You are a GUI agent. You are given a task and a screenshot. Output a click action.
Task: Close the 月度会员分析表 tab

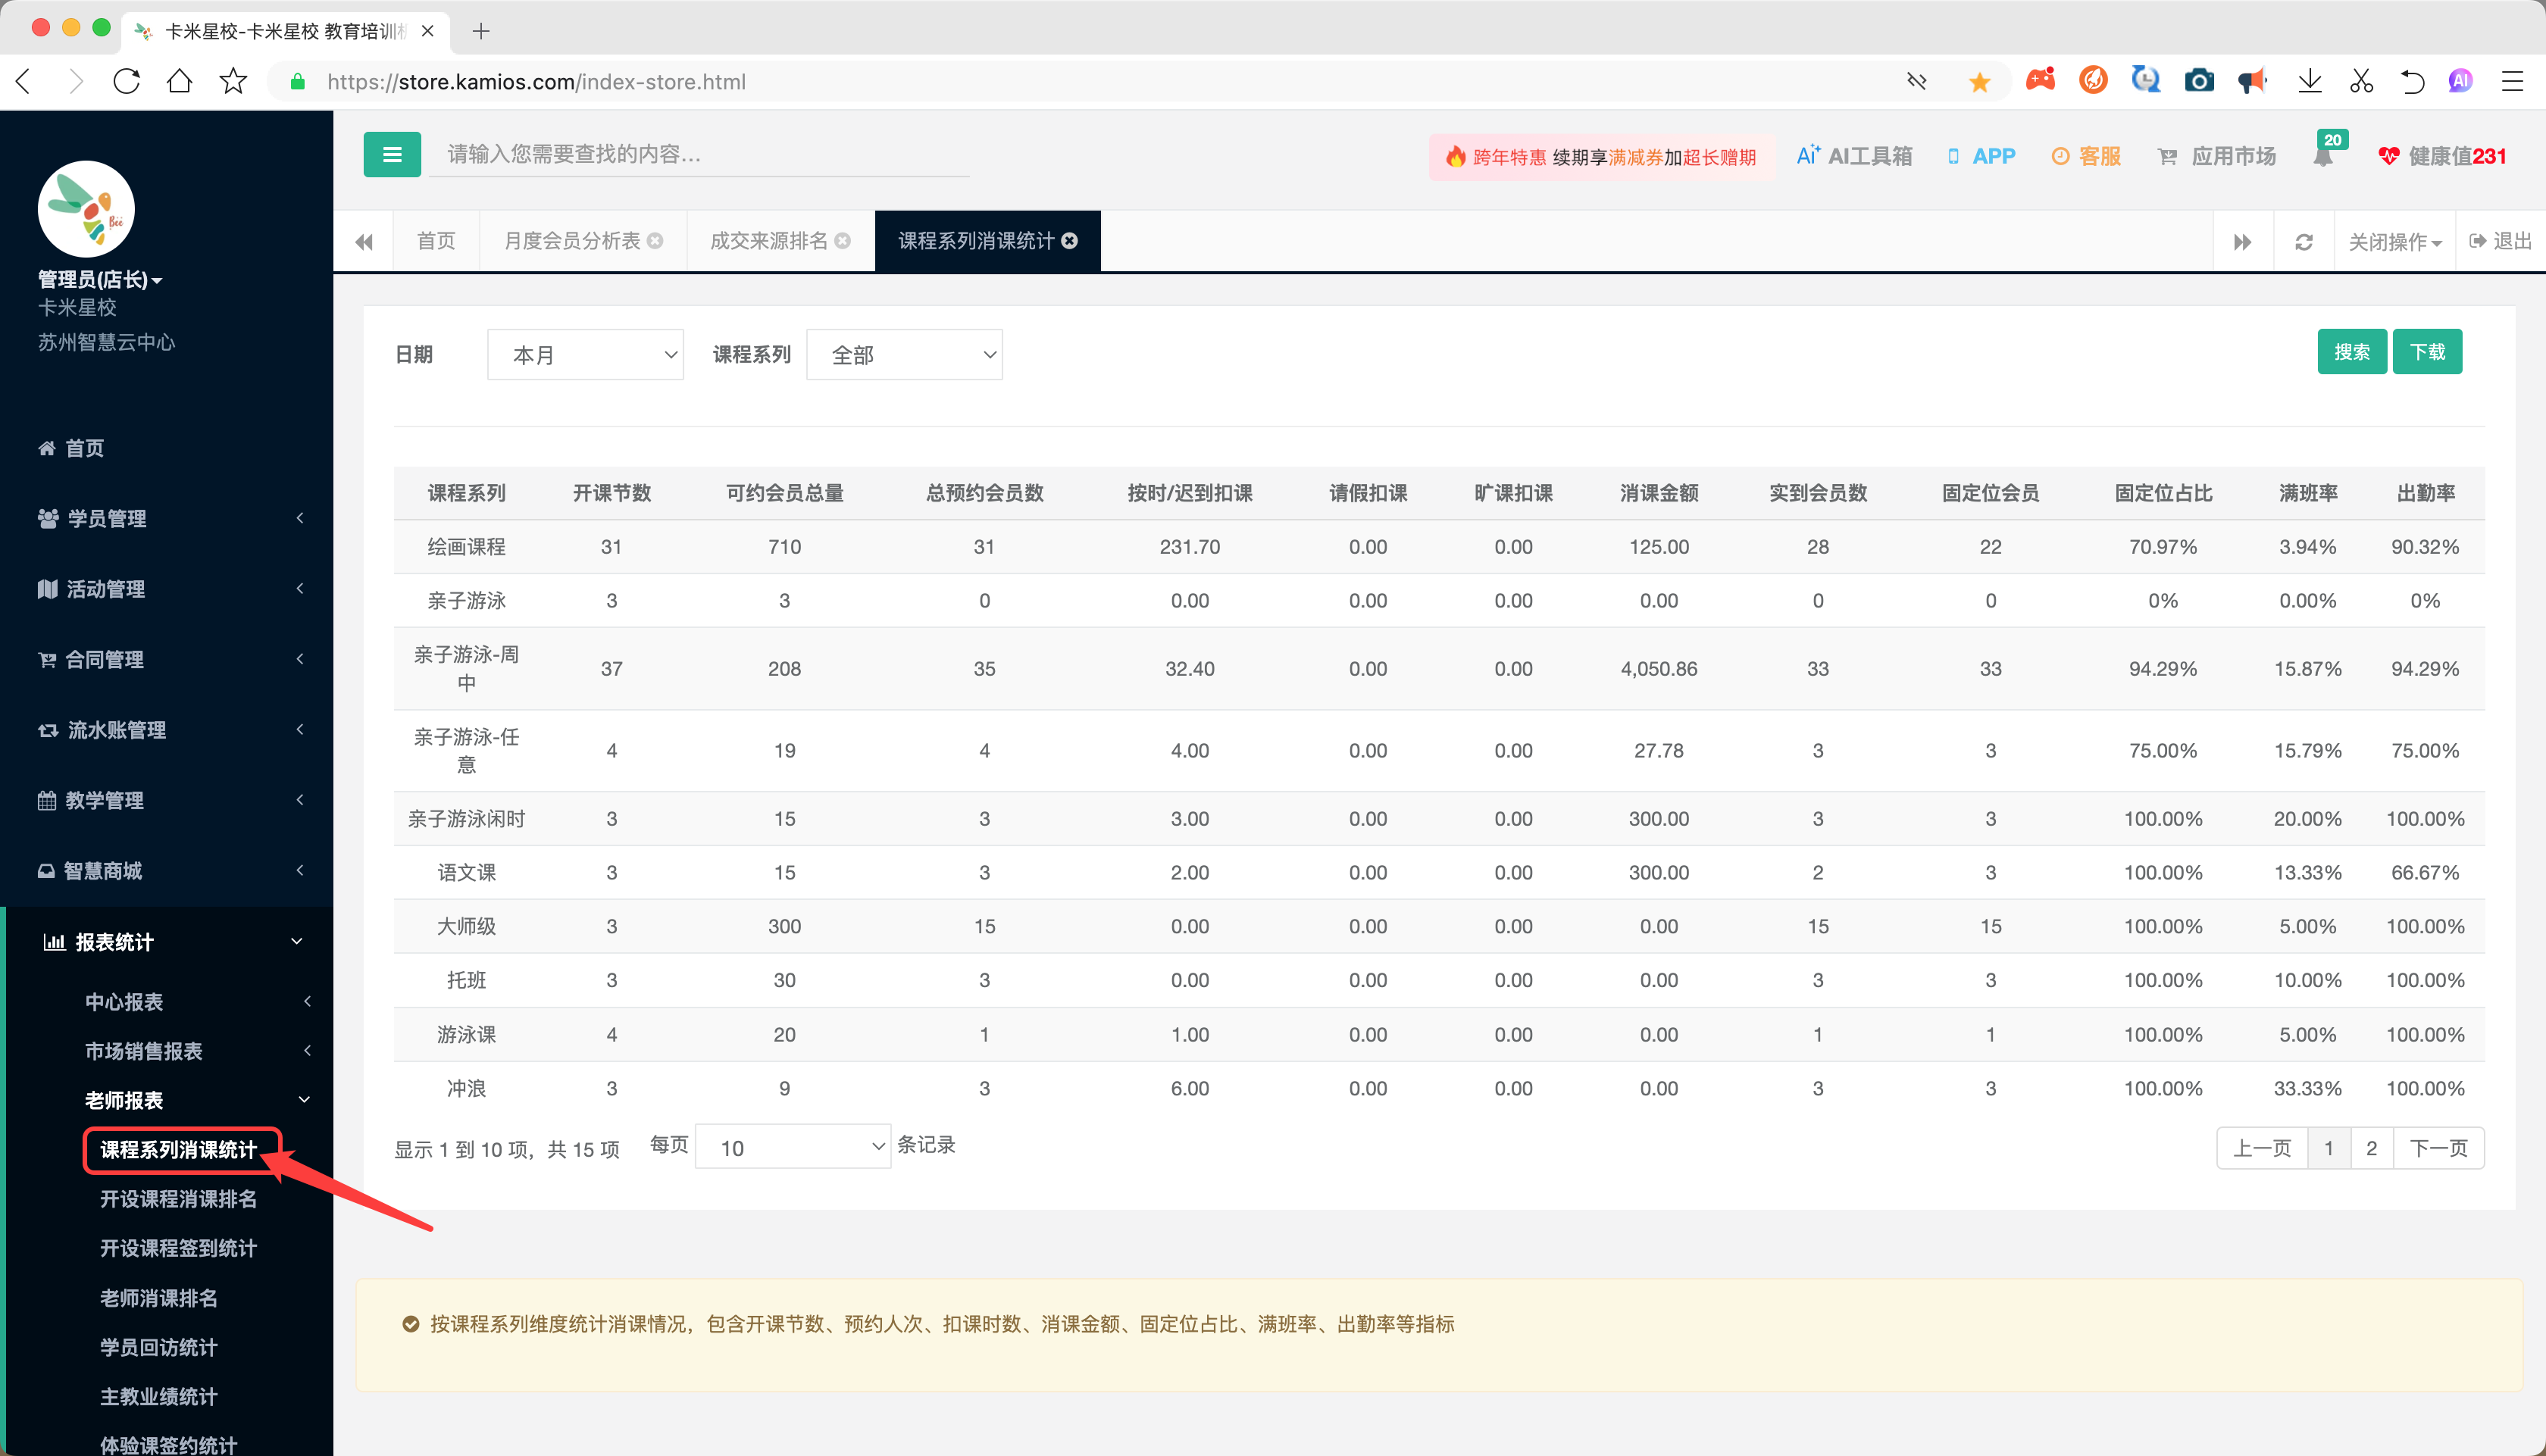656,241
